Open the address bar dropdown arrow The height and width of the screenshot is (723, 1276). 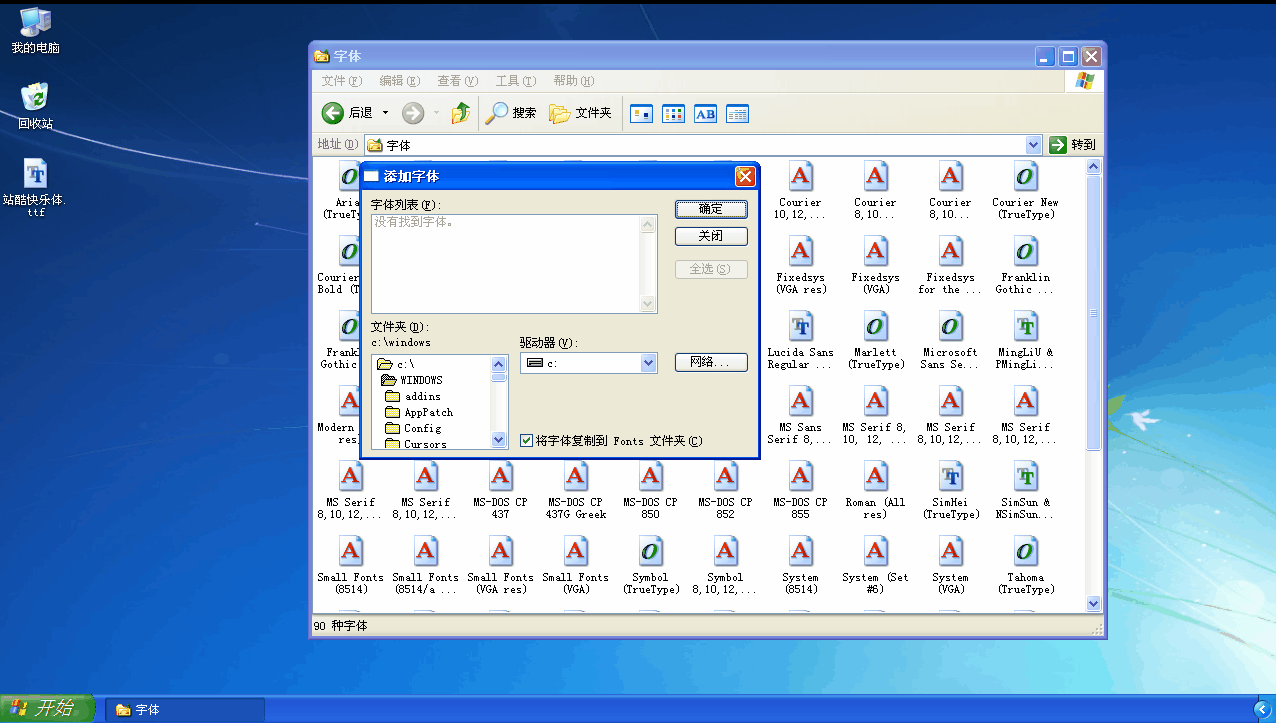pyautogui.click(x=1033, y=145)
